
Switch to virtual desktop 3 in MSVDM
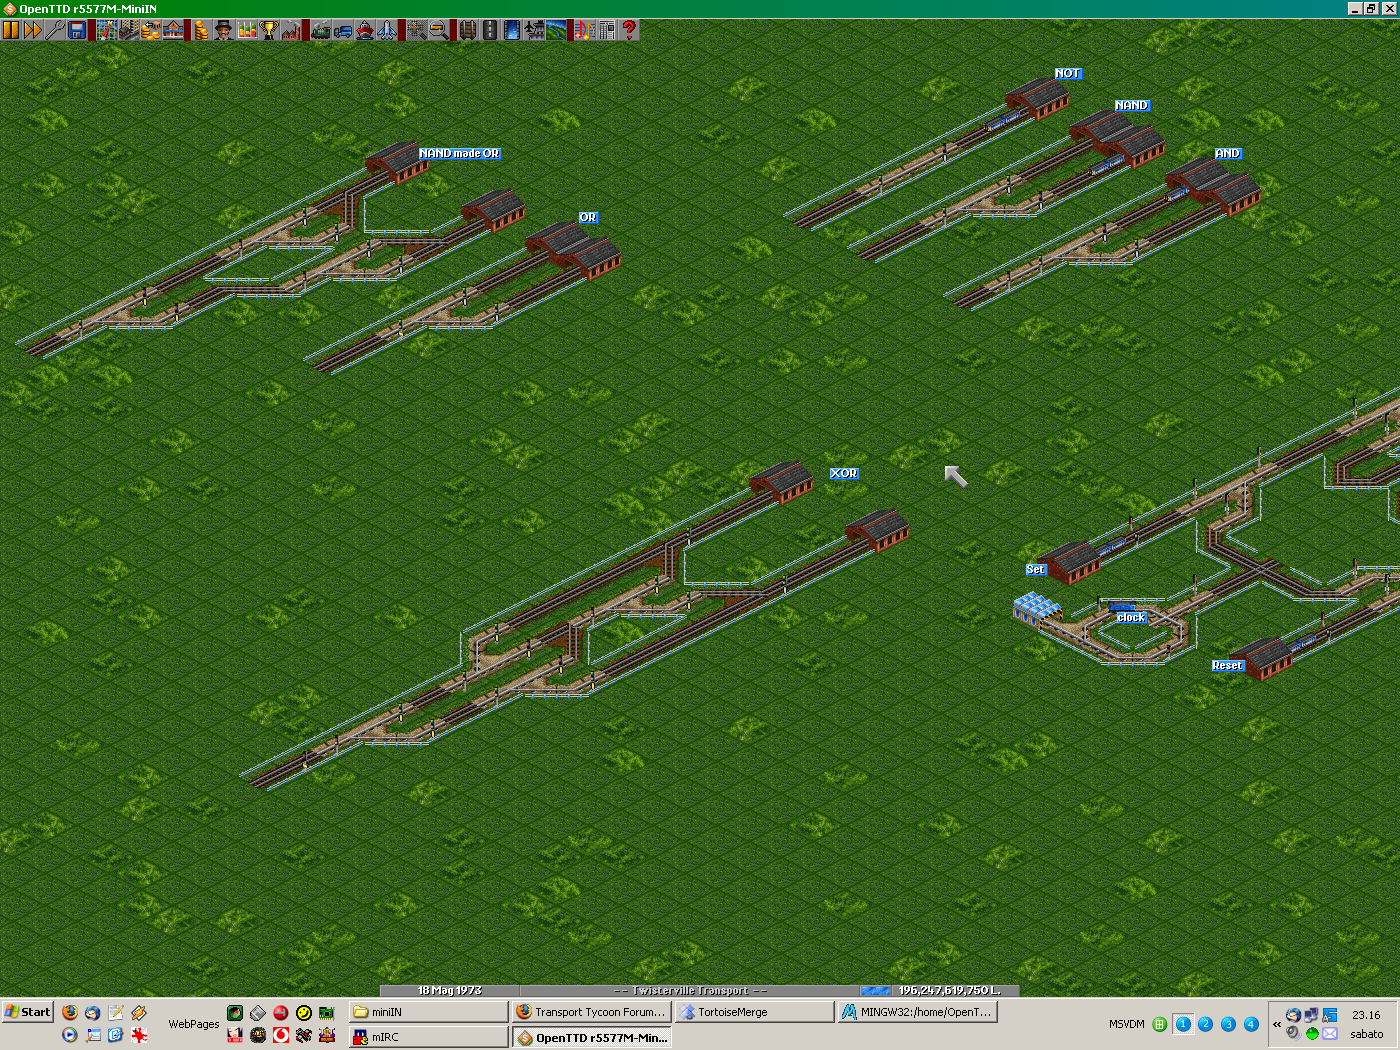(x=1228, y=1024)
